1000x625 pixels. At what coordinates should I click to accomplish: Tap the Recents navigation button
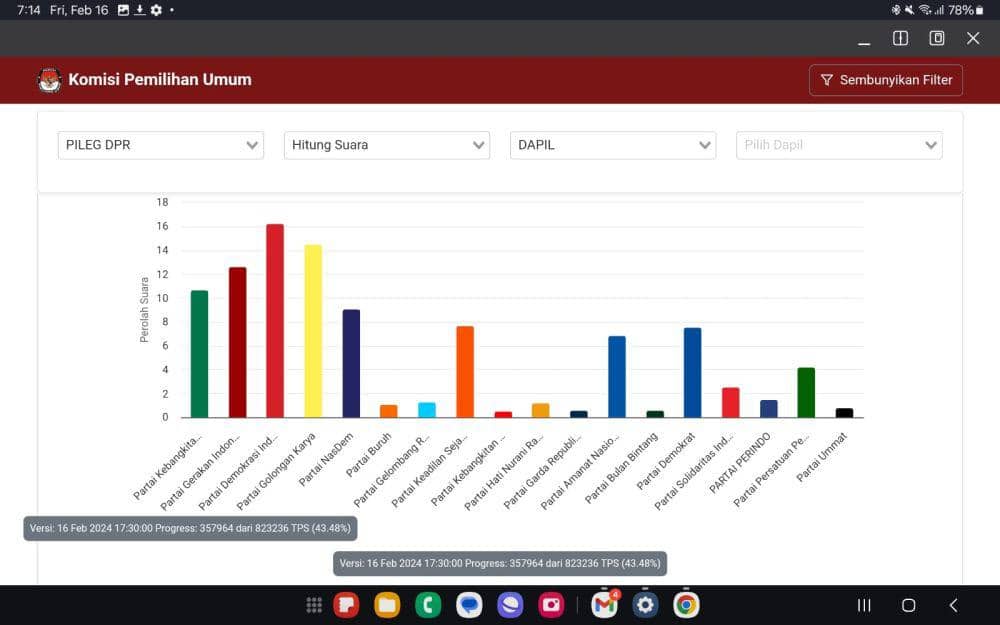(x=864, y=605)
